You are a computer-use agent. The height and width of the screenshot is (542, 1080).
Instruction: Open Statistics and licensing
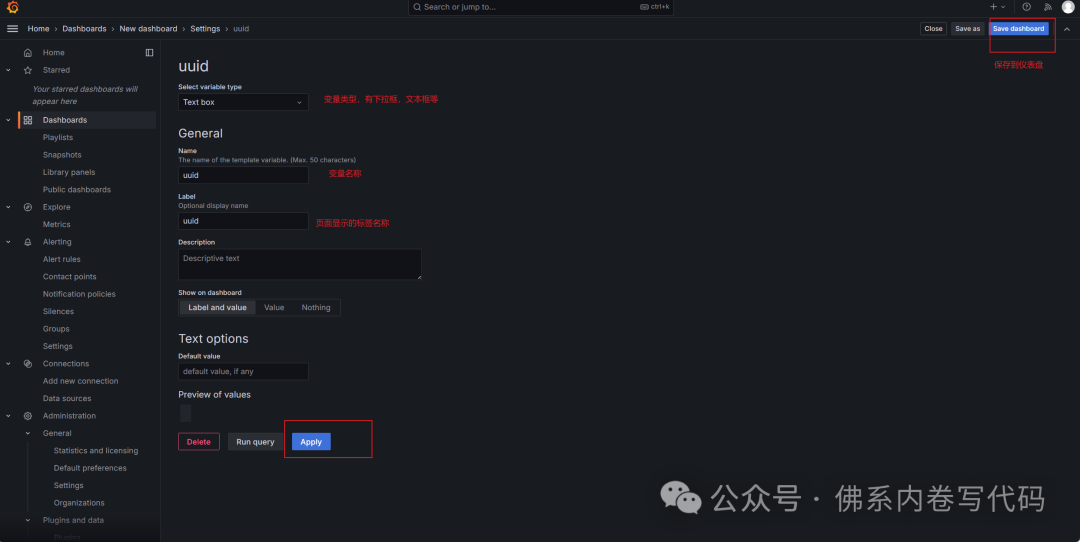pyautogui.click(x=96, y=451)
